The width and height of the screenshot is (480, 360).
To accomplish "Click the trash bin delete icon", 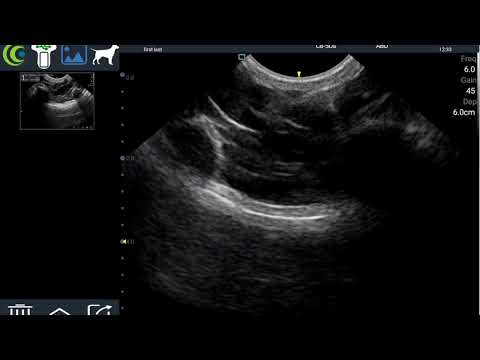I will (20, 309).
